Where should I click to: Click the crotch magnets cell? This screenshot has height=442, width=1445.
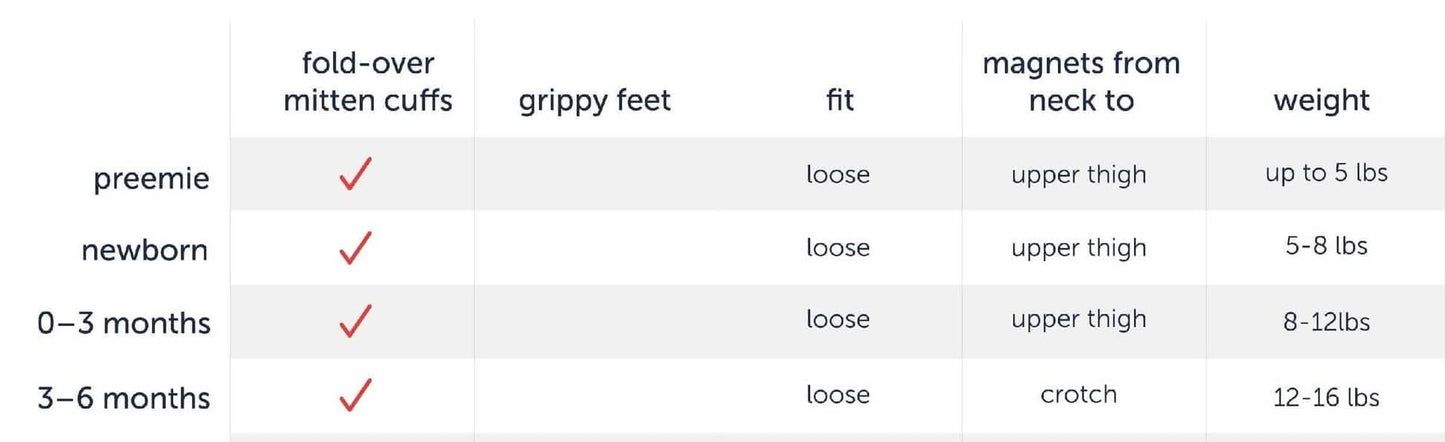1078,394
